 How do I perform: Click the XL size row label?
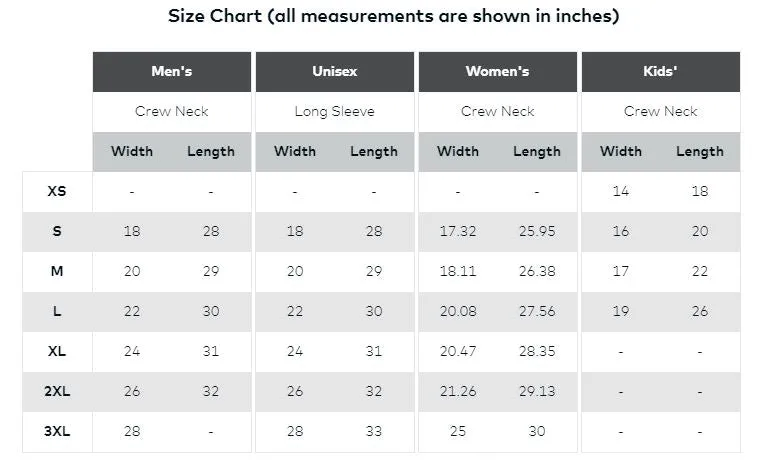(x=57, y=351)
